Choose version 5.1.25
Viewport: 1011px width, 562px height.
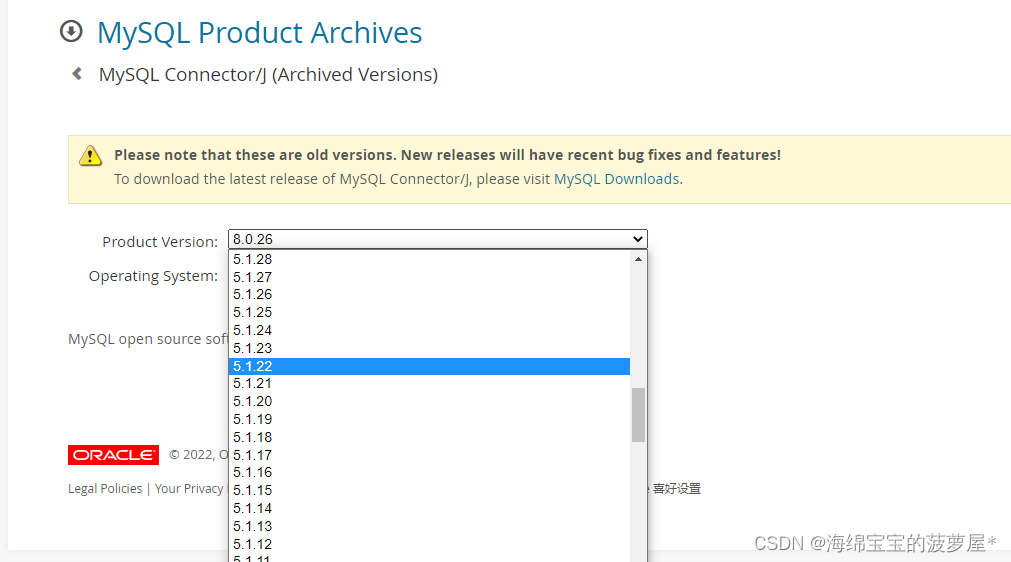pos(429,313)
